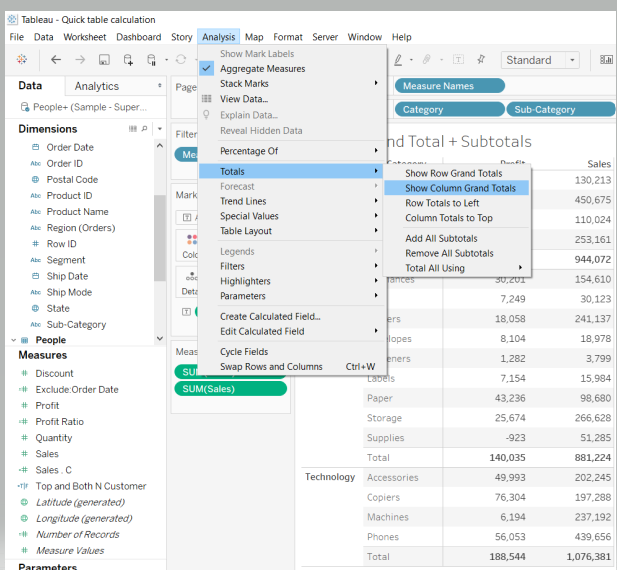The height and width of the screenshot is (570, 617).
Task: Click the Save icon in toolbar
Action: tap(103, 60)
